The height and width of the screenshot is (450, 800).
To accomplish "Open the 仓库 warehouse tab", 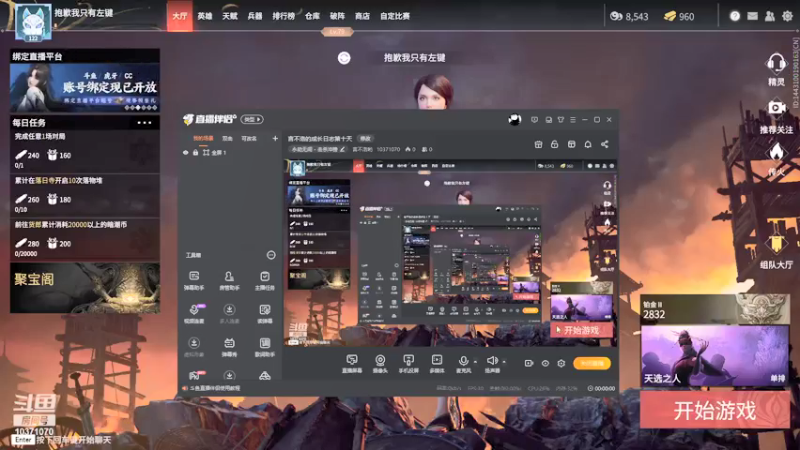I will coord(312,16).
